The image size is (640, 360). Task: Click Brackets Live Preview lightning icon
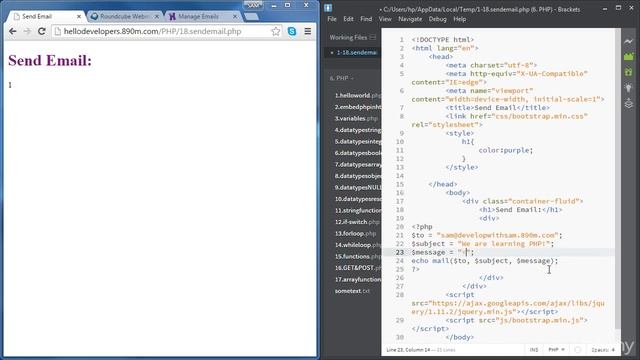(x=629, y=41)
